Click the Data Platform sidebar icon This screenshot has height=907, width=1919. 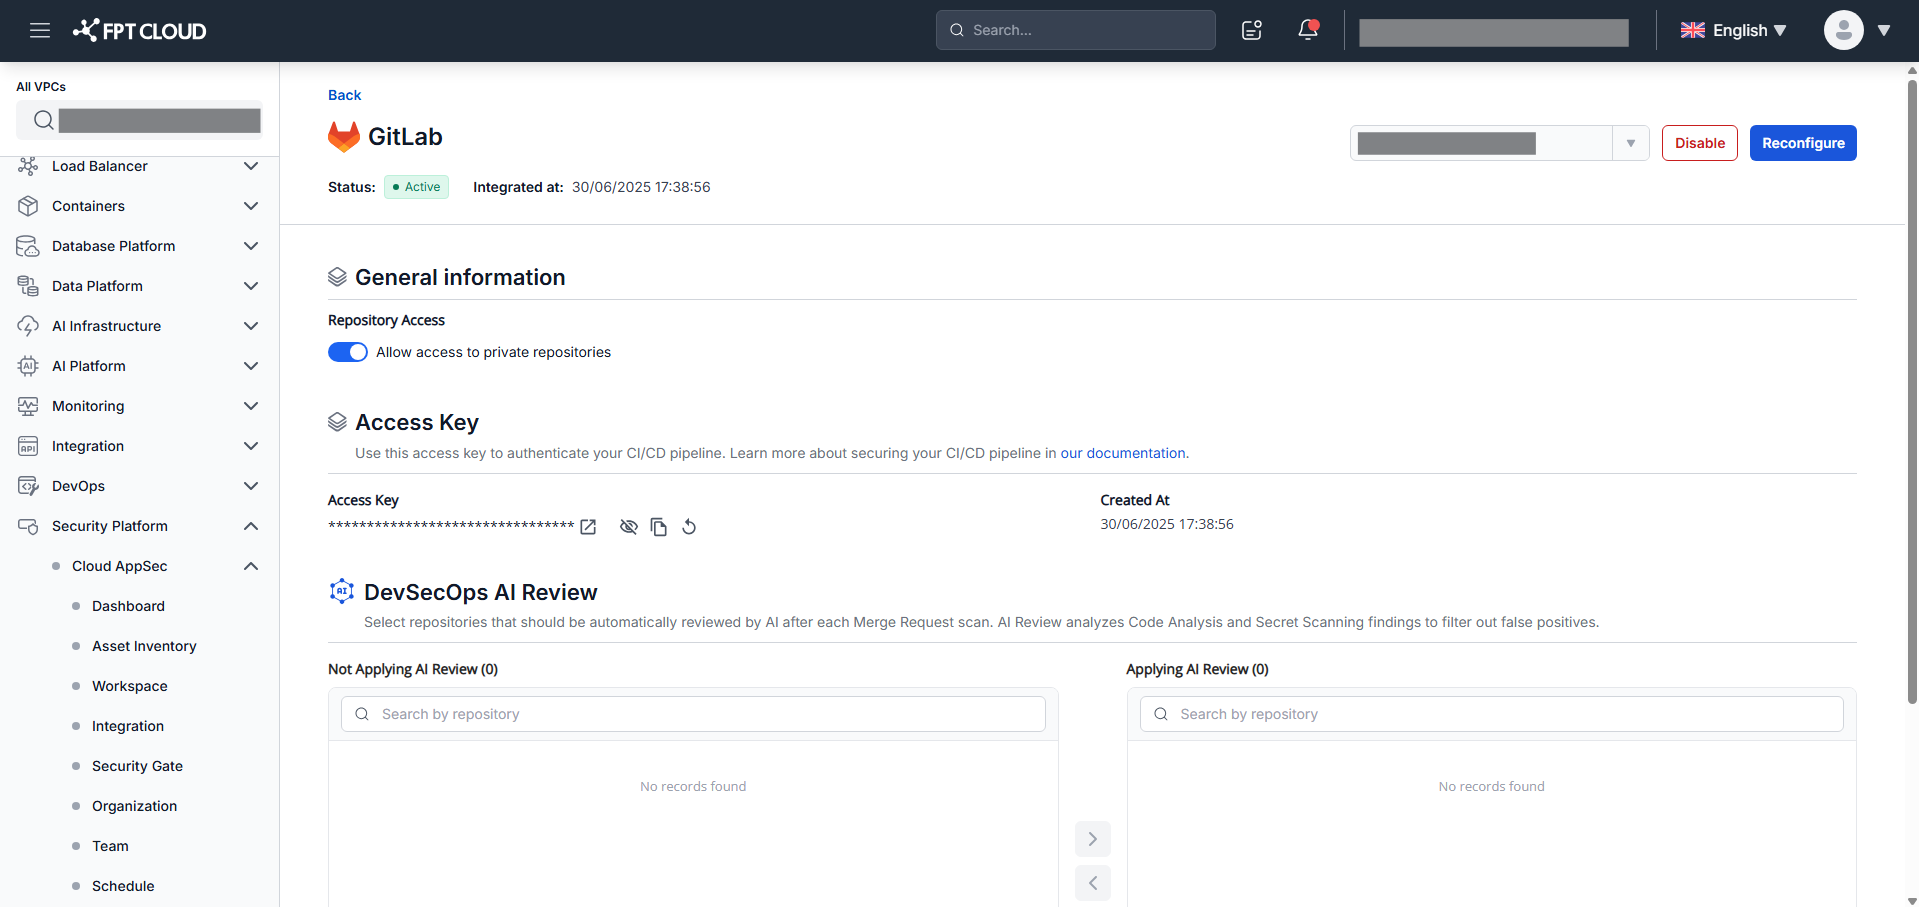tap(28, 286)
